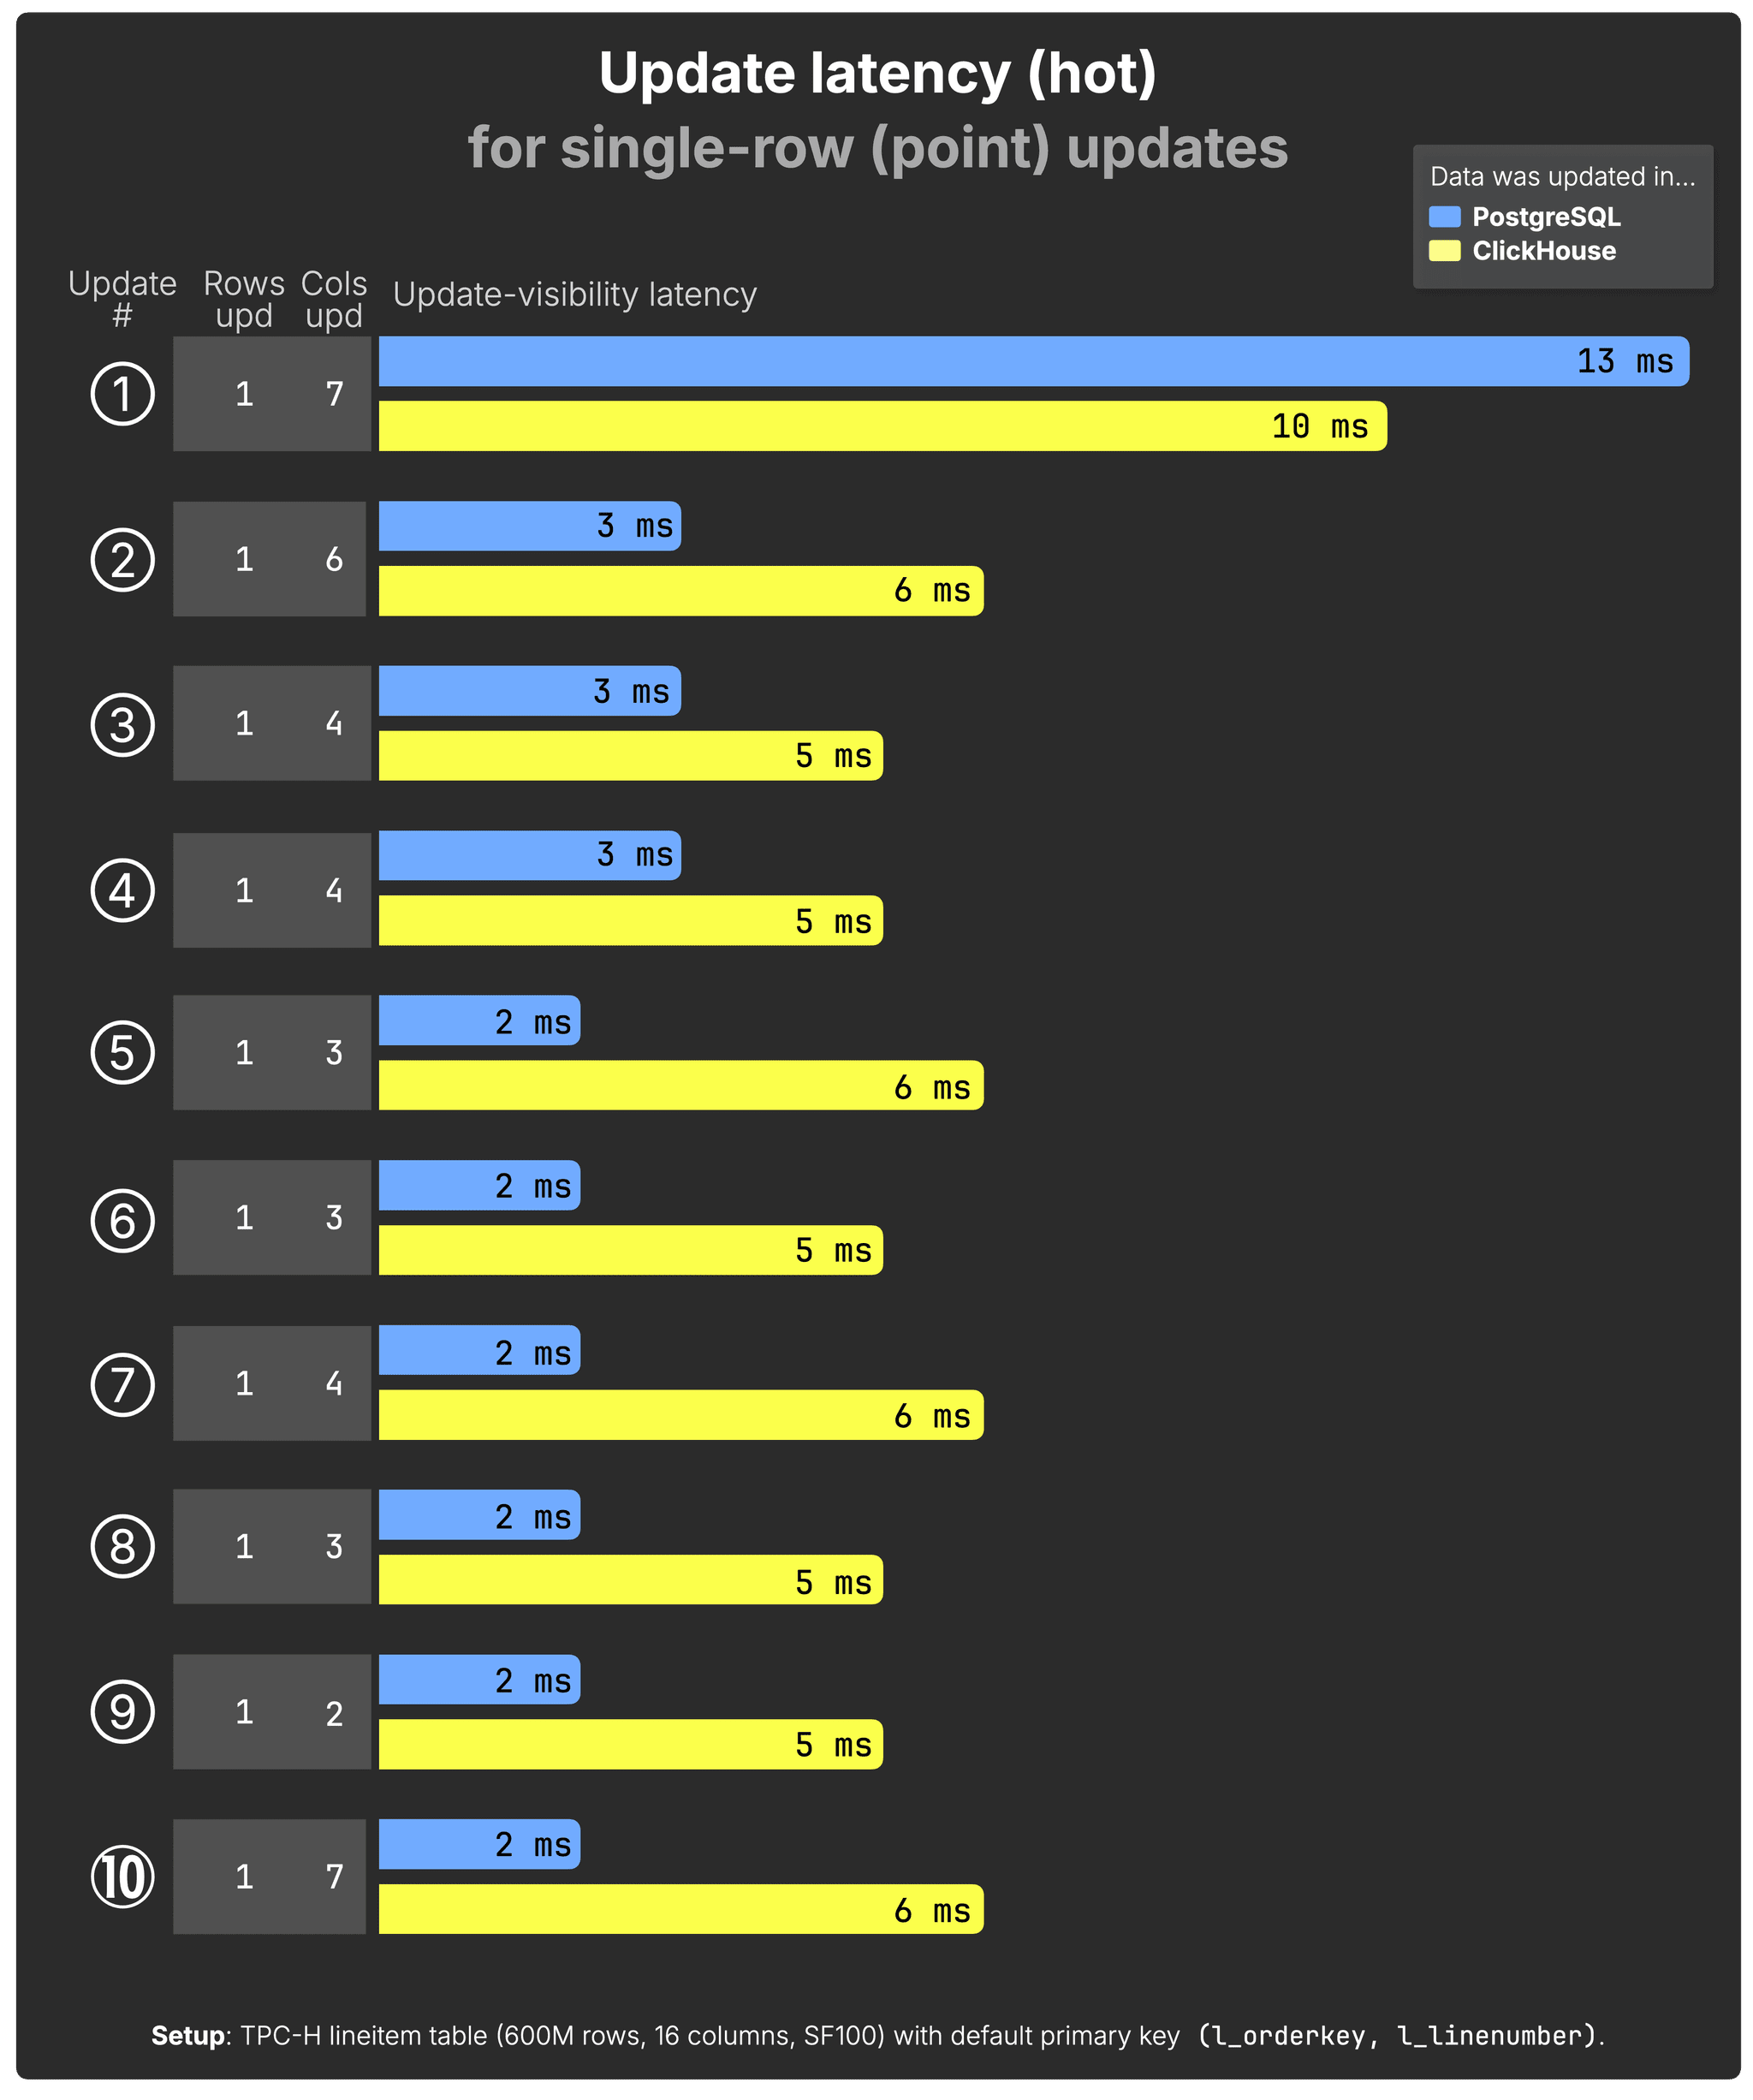The height and width of the screenshot is (2100, 1753).
Task: Click the Rows upd column header
Action: [244, 299]
